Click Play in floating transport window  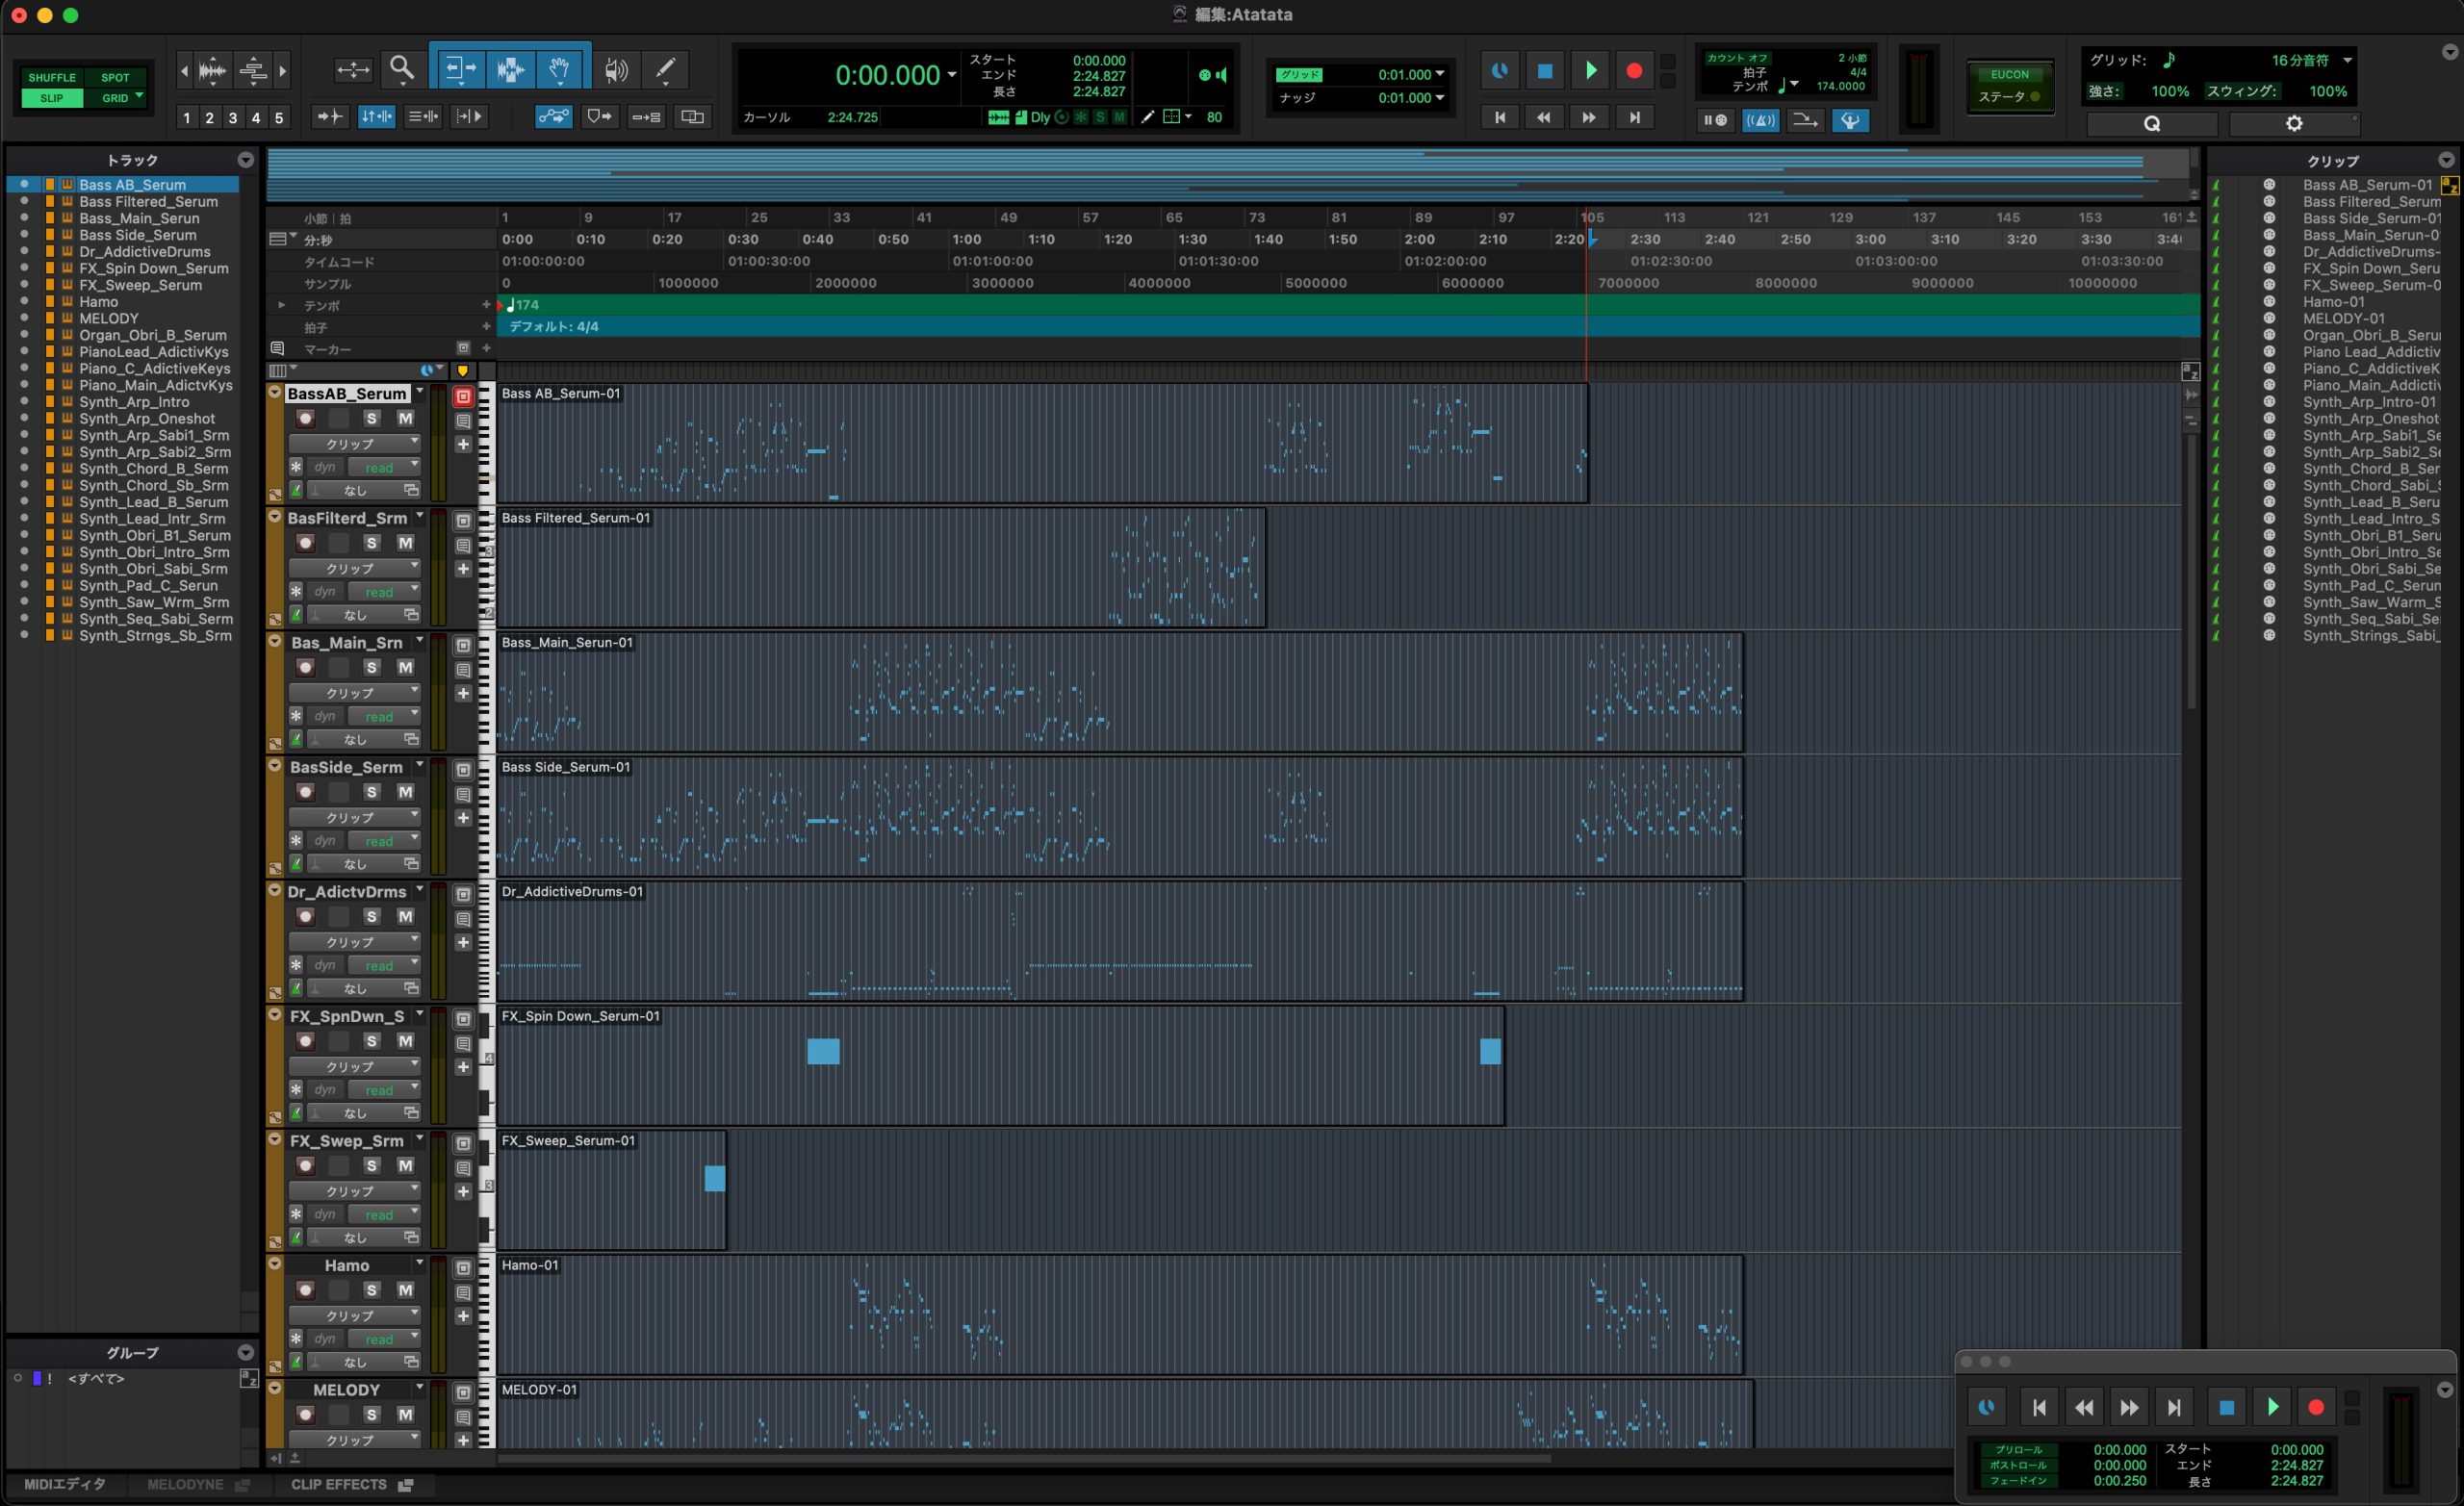(2272, 1407)
